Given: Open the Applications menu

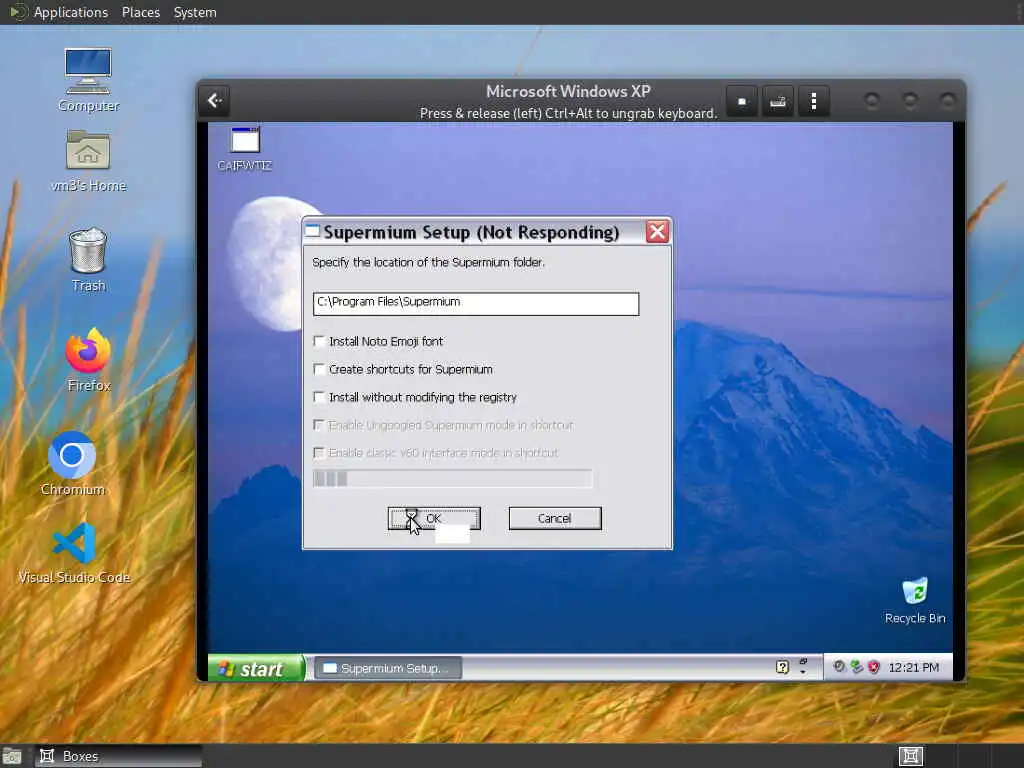Looking at the screenshot, I should (x=71, y=12).
